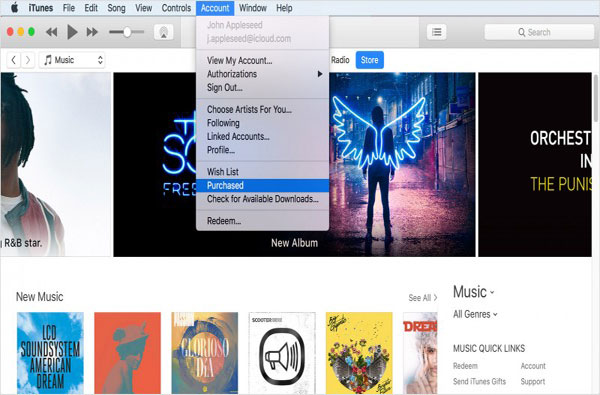Open Send iTunes Gifts link
The height and width of the screenshot is (395, 600).
point(479,382)
